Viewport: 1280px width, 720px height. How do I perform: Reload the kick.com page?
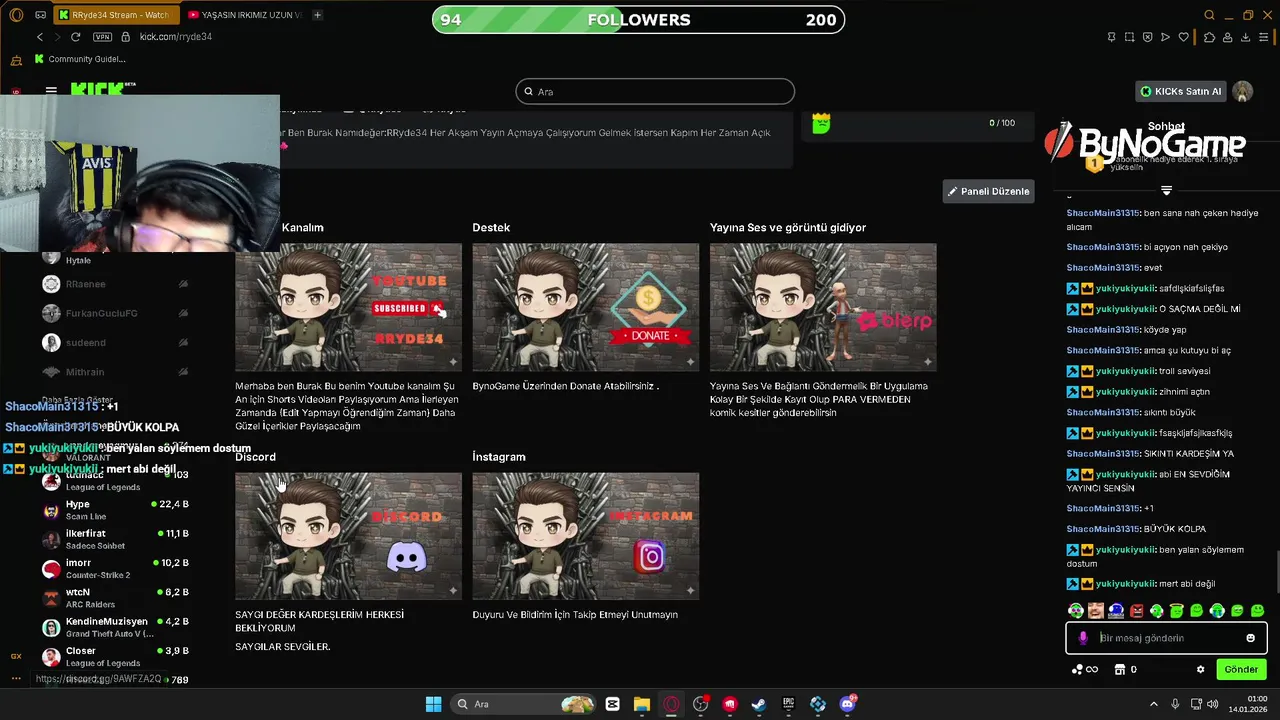(x=75, y=37)
